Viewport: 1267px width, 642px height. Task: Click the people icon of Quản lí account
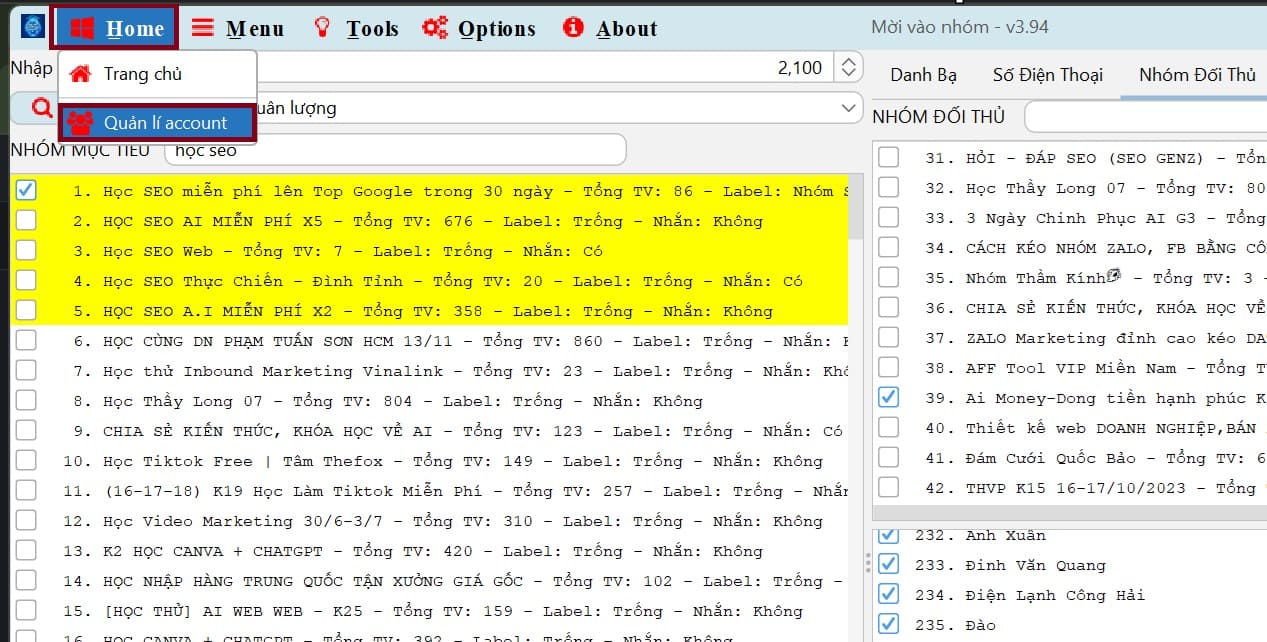coord(79,123)
